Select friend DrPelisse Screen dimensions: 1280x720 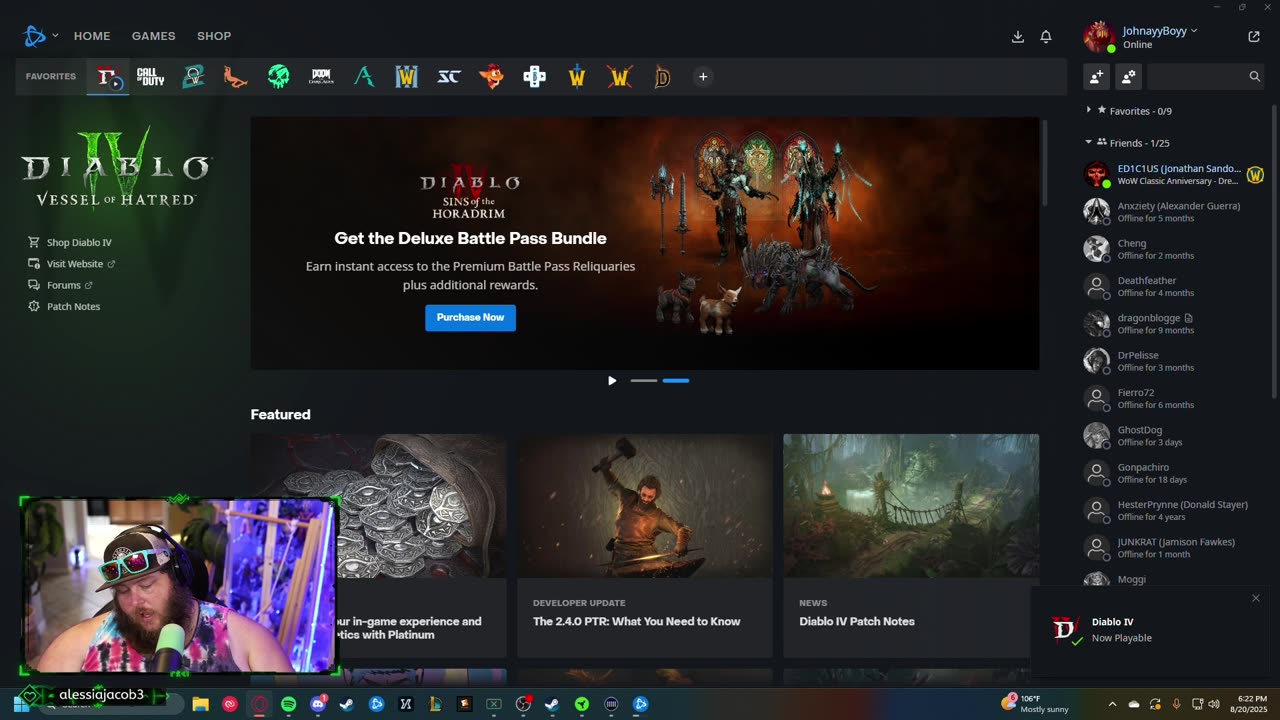tap(1175, 361)
